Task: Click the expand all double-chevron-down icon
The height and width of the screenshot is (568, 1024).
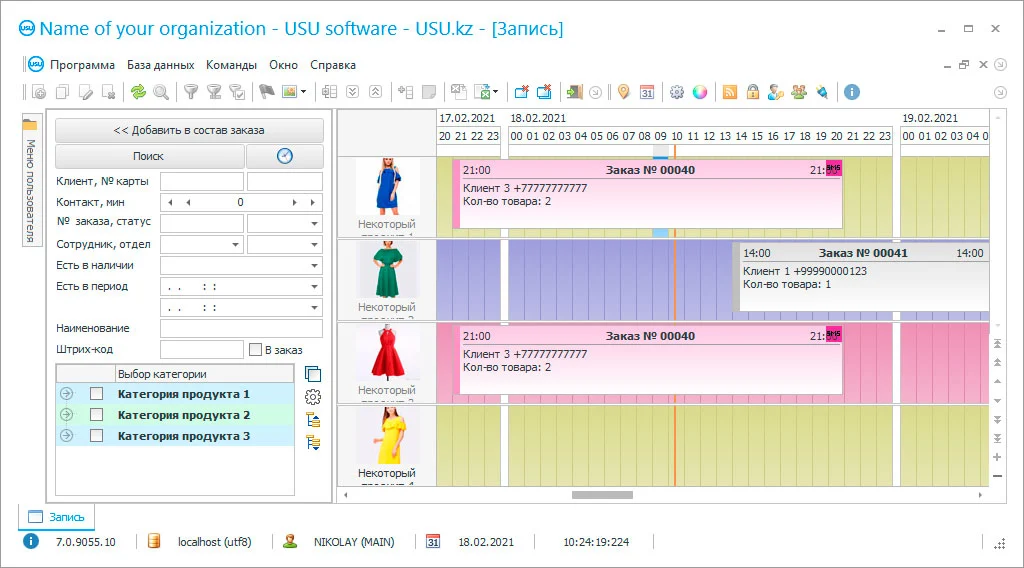Action: coord(353,92)
